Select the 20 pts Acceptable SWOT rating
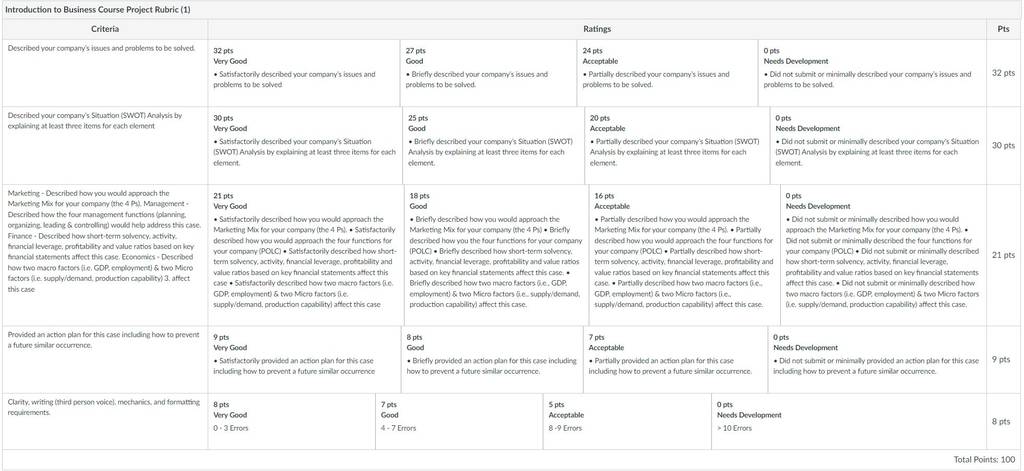 click(677, 146)
